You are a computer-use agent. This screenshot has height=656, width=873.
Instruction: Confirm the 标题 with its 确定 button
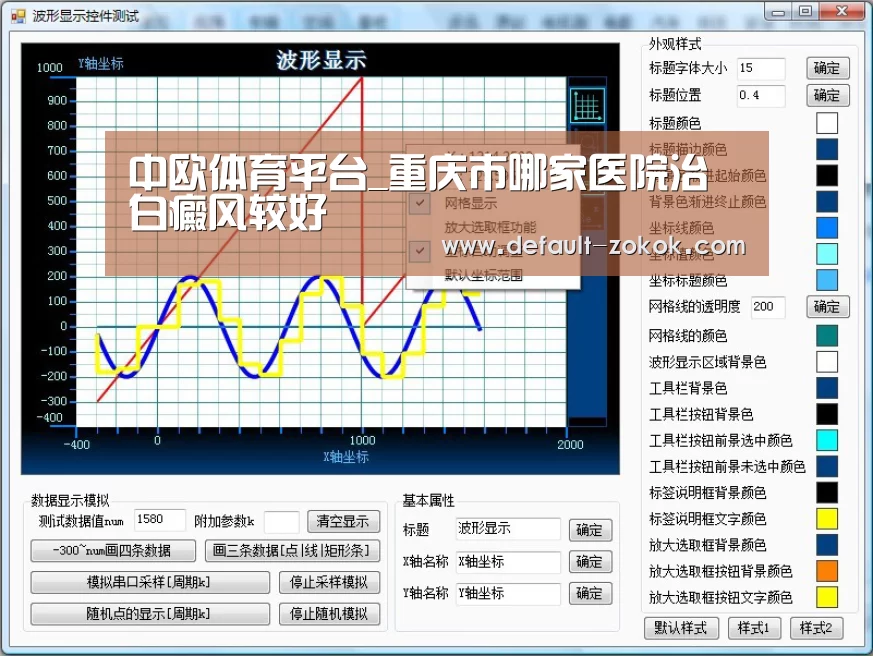[x=590, y=530]
